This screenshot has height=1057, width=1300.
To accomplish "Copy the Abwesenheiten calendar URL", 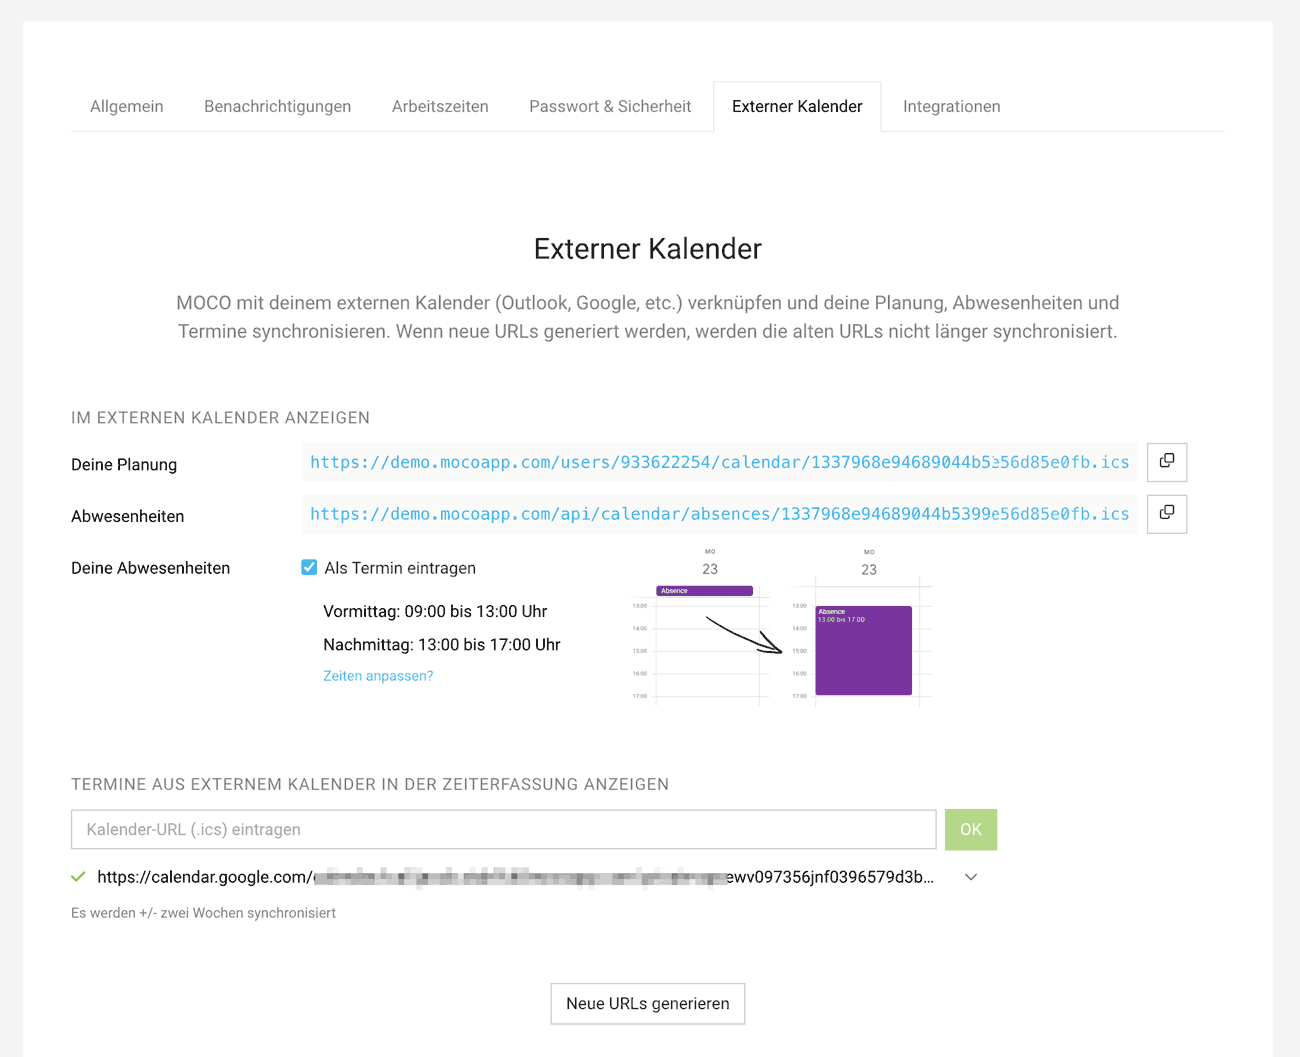I will pos(1166,514).
